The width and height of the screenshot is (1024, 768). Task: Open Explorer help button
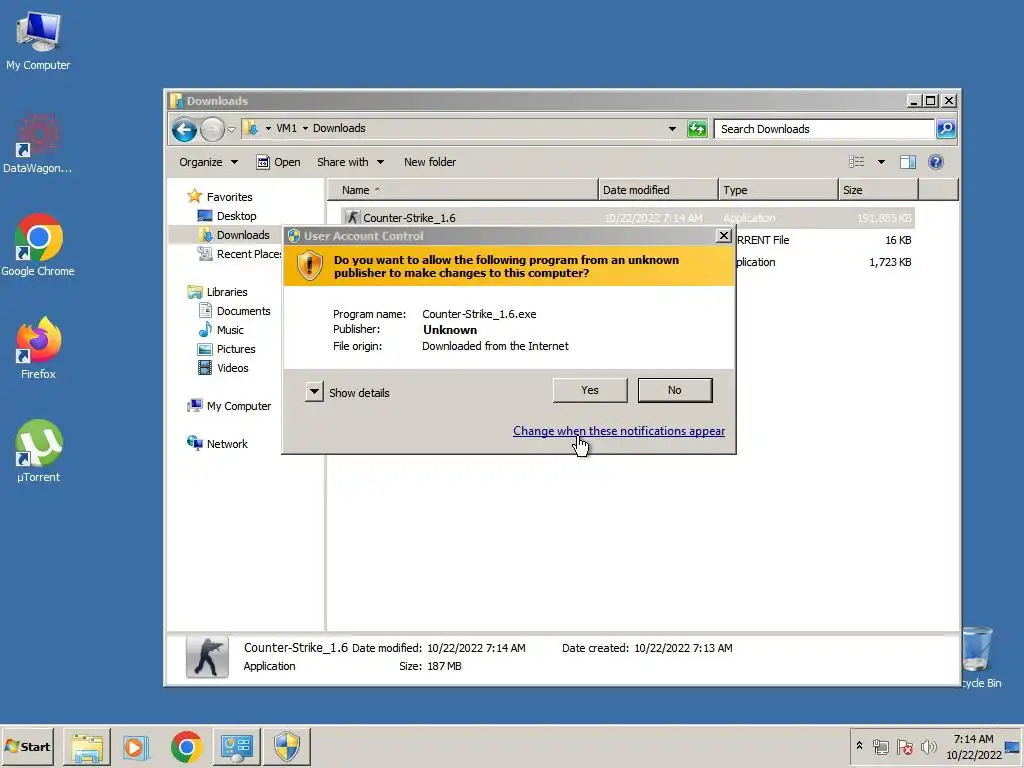[935, 162]
